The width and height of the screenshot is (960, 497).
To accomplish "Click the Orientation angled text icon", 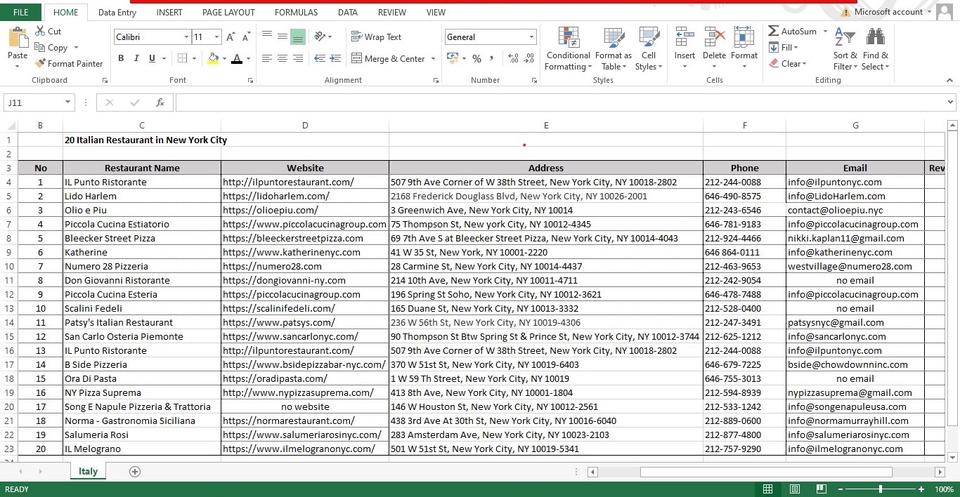I will 320,37.
